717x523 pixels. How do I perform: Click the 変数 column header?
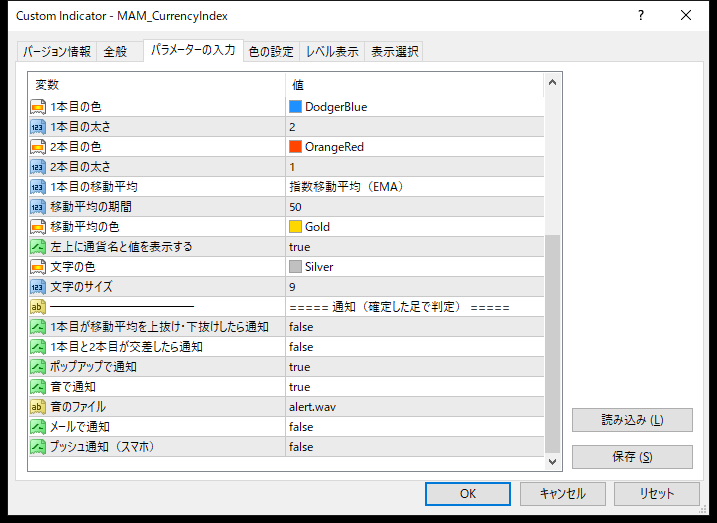tap(157, 85)
